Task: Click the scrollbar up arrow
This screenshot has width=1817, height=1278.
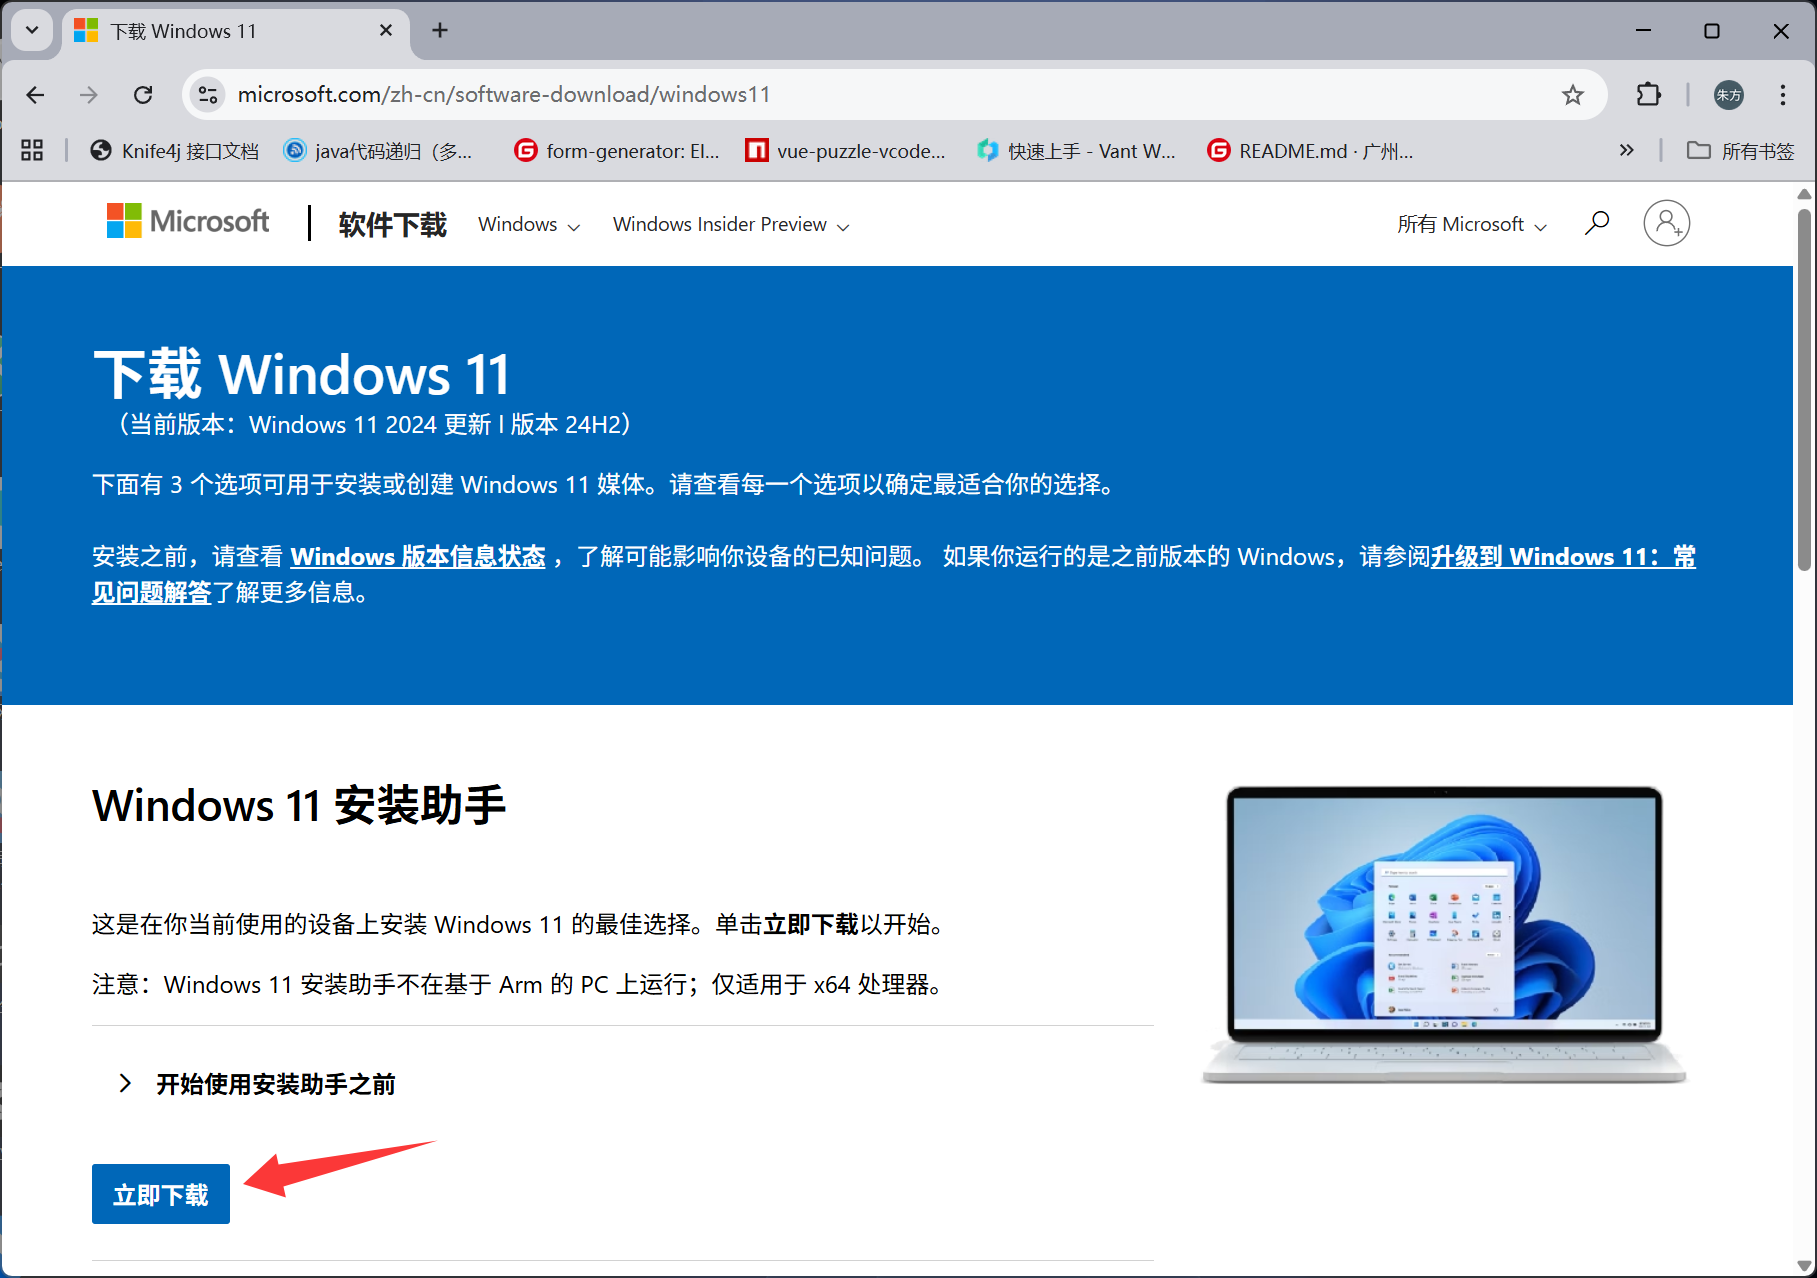Action: (x=1805, y=194)
